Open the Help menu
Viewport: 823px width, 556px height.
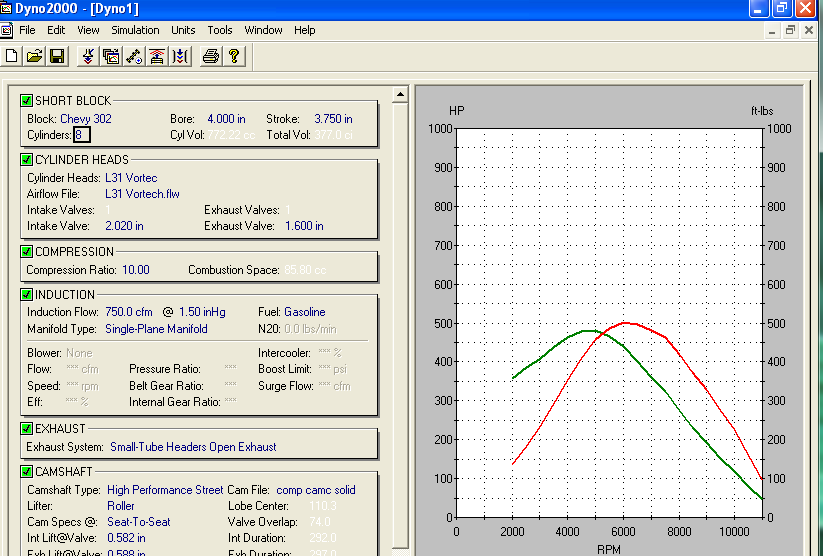(x=304, y=30)
